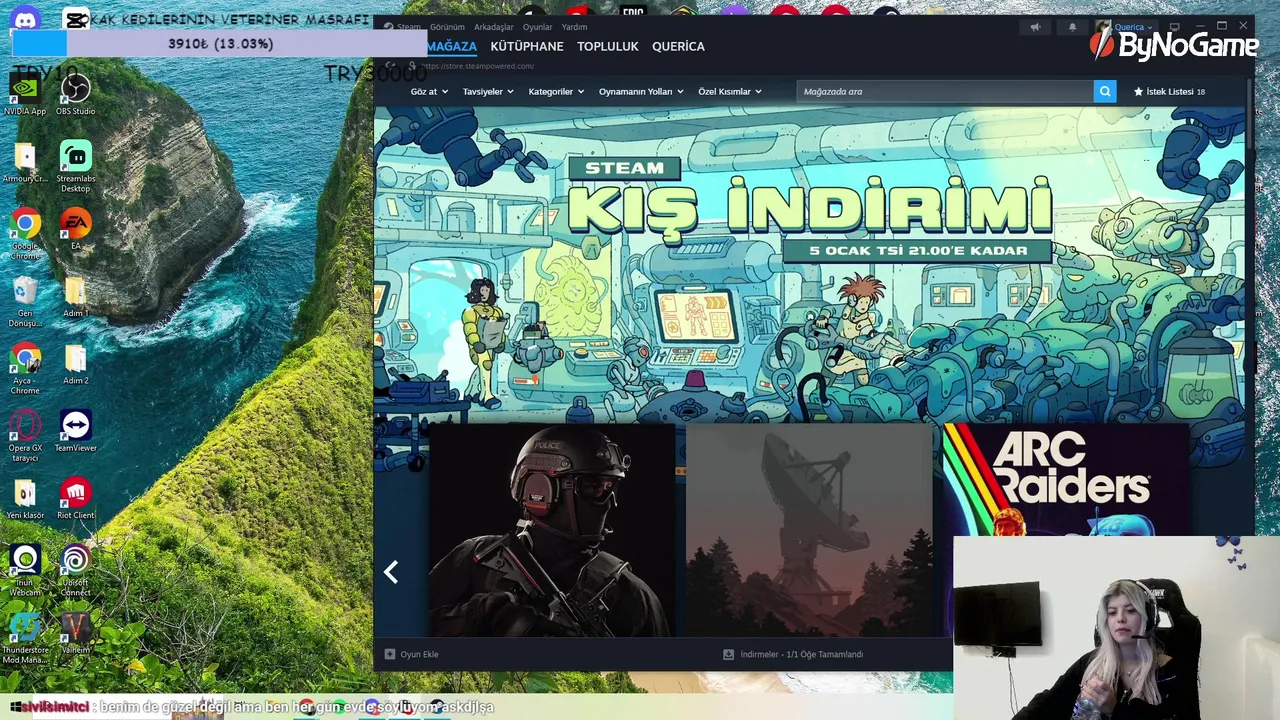Image resolution: width=1280 pixels, height=720 pixels.
Task: Go to previous carousel item arrow
Action: [391, 571]
